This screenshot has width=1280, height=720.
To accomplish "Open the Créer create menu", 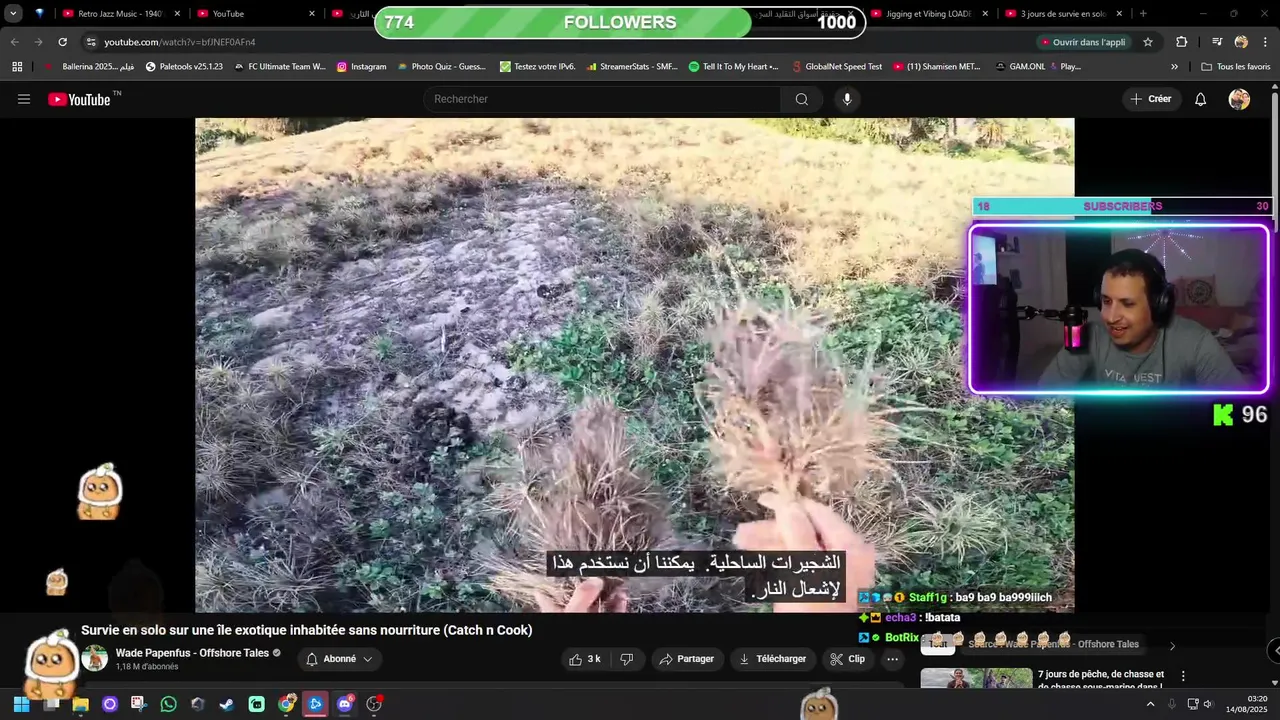I will point(1150,99).
